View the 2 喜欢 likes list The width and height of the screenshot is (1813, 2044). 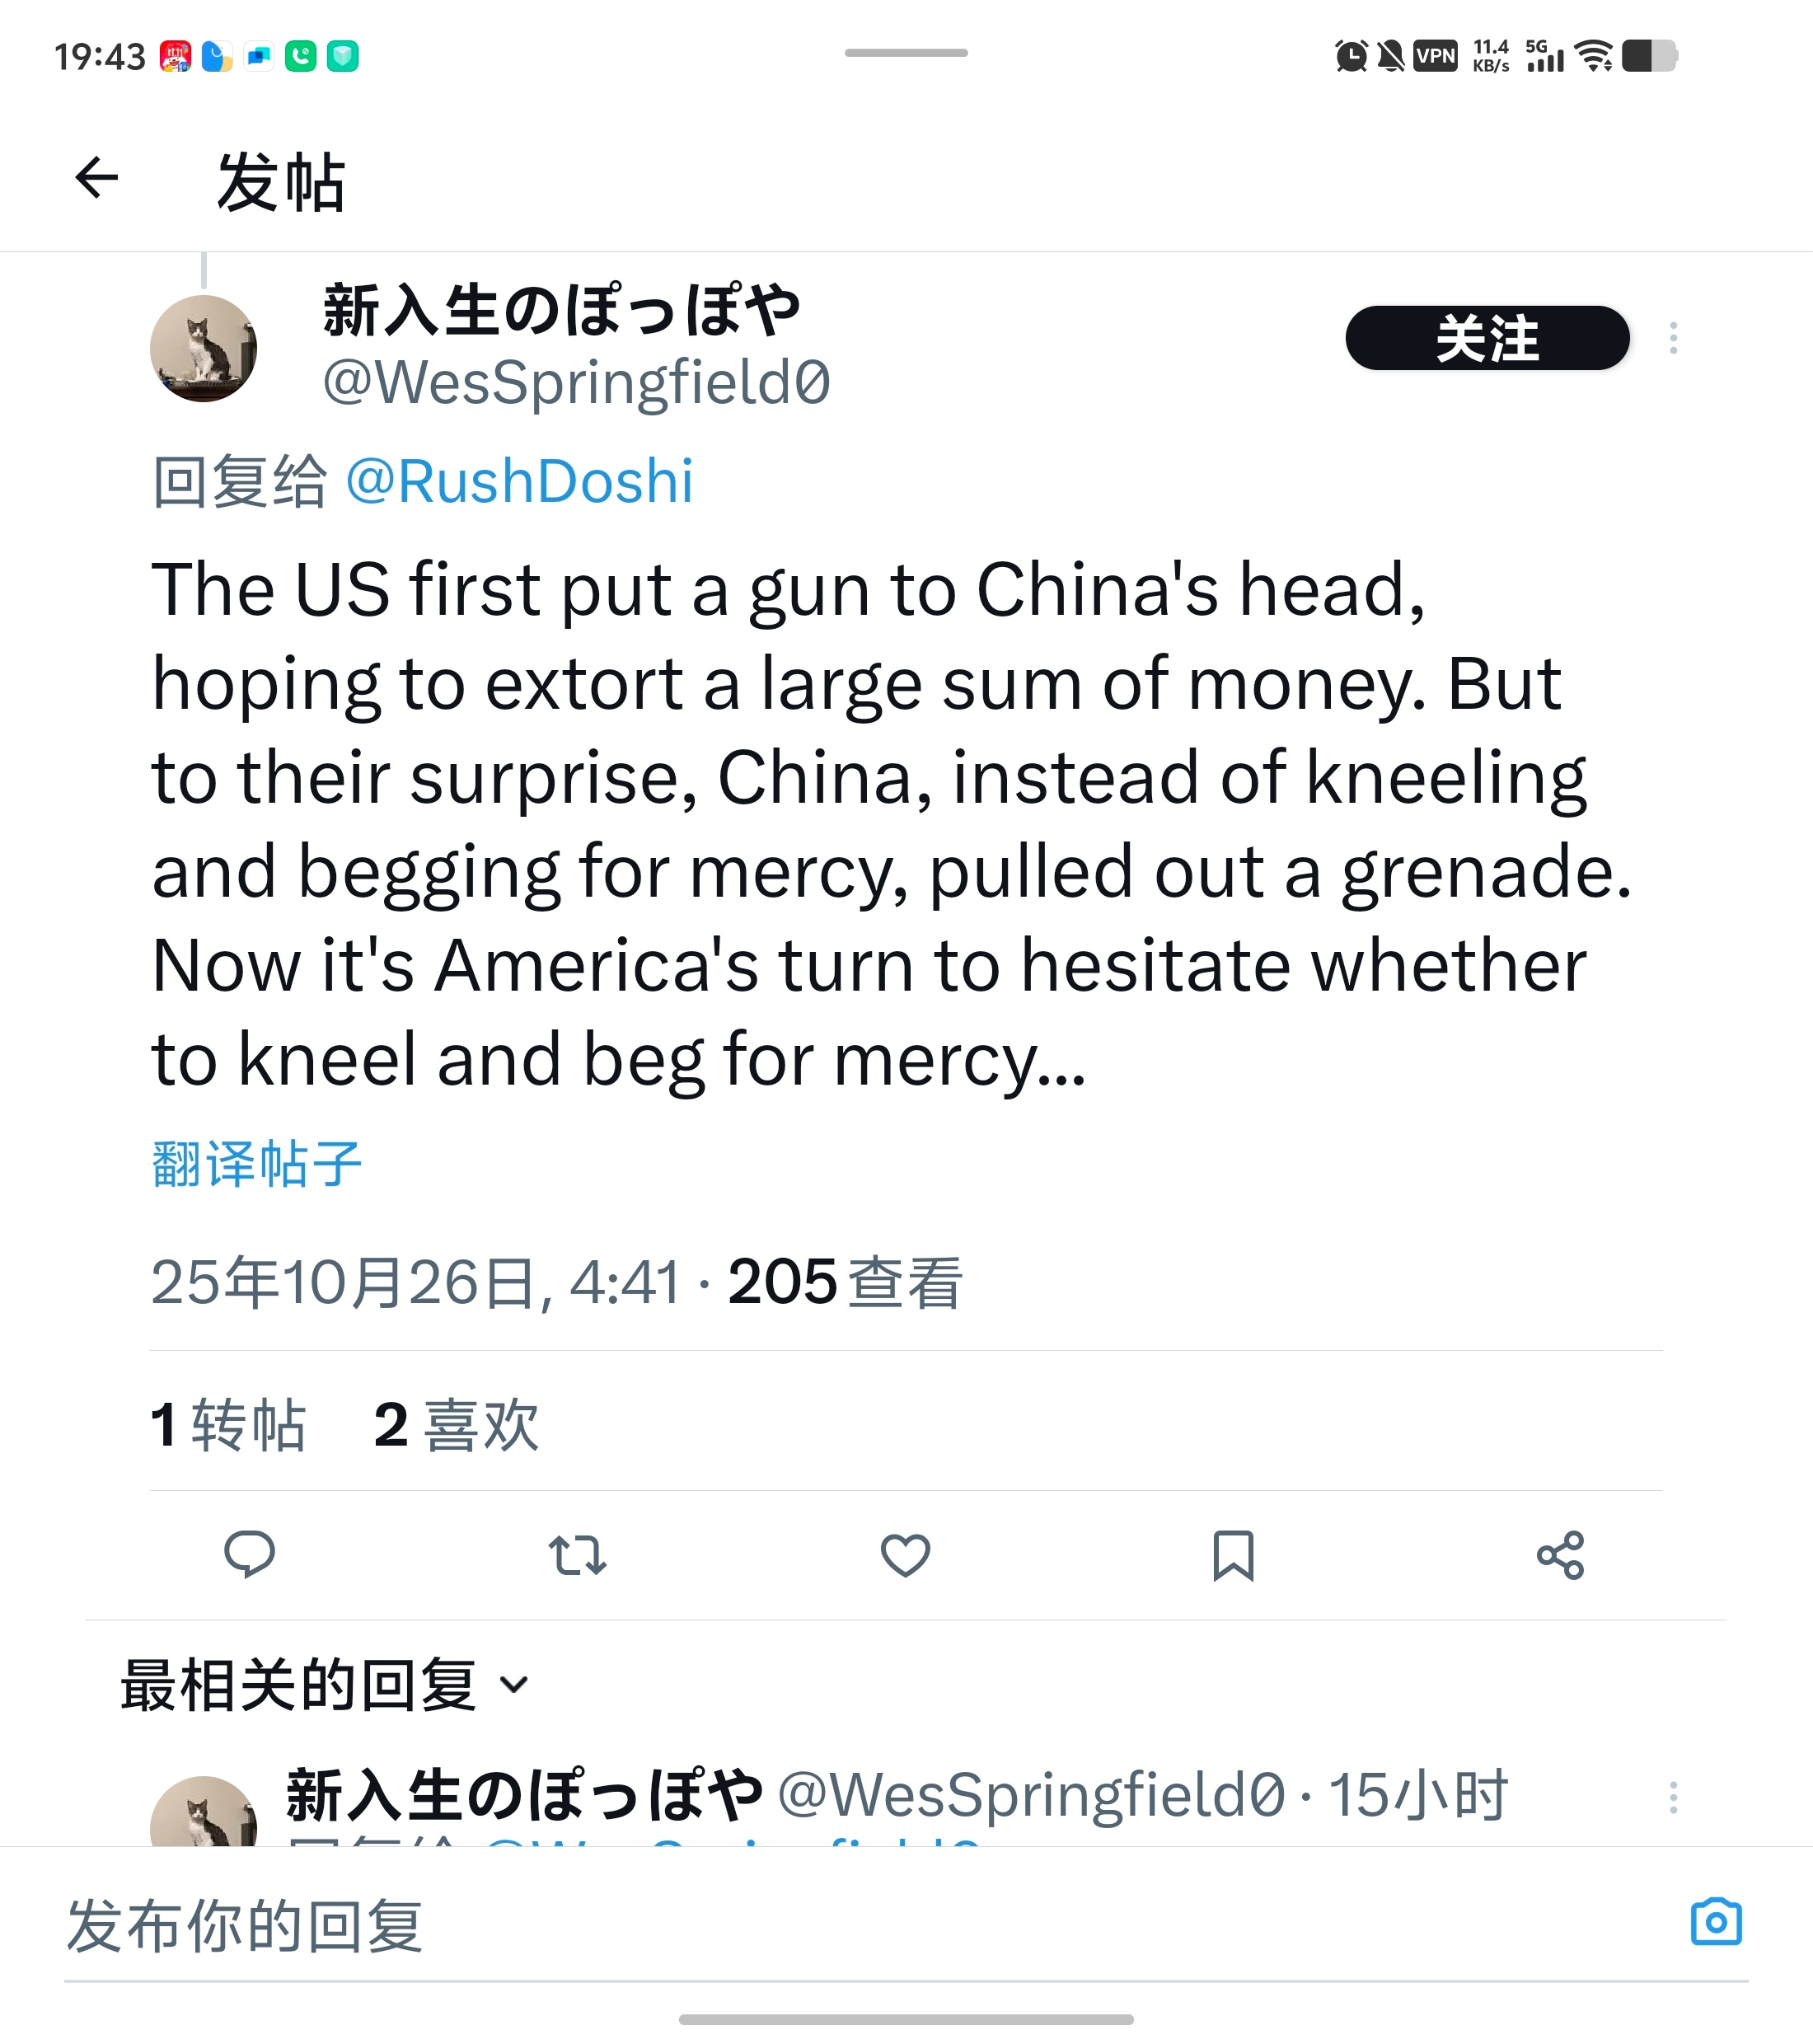[x=456, y=1424]
